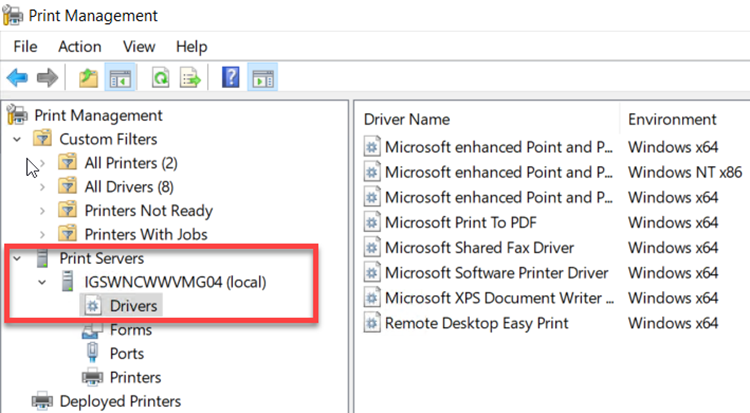Viewport: 750px width, 413px height.
Task: Expand the Printers Not Ready filter
Action: pyautogui.click(x=42, y=210)
